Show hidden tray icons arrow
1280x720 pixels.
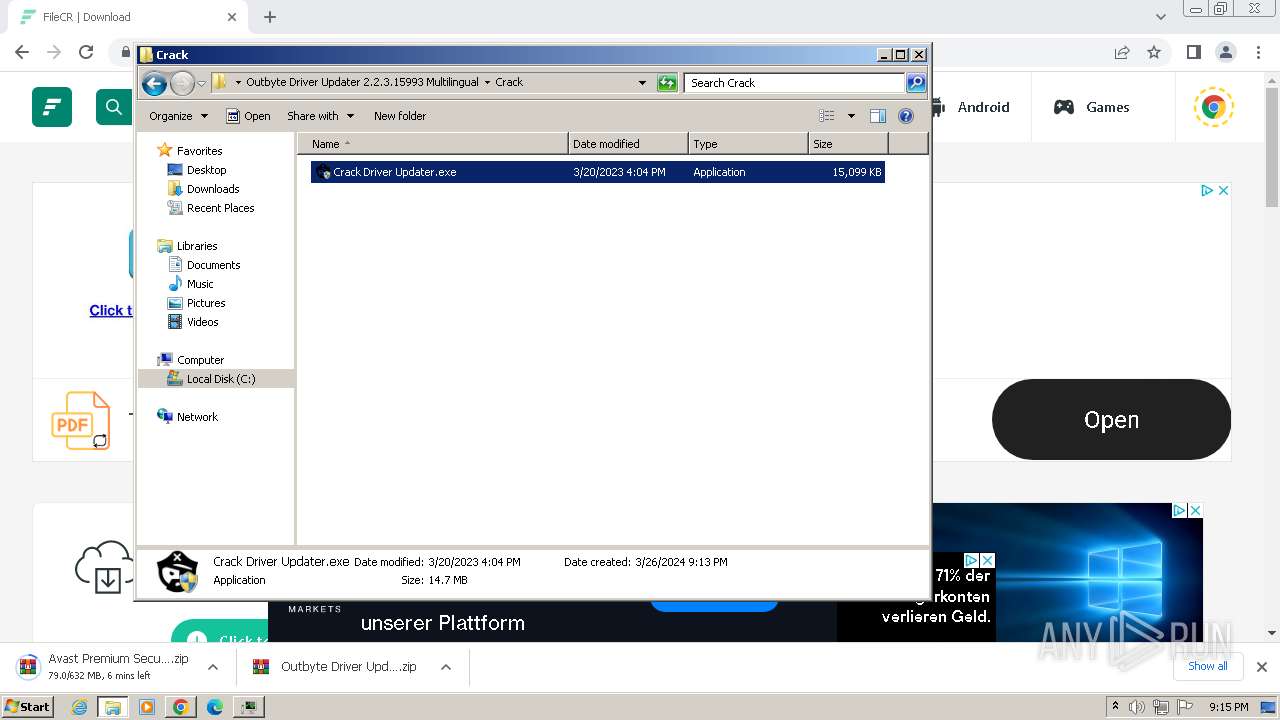tap(1115, 707)
